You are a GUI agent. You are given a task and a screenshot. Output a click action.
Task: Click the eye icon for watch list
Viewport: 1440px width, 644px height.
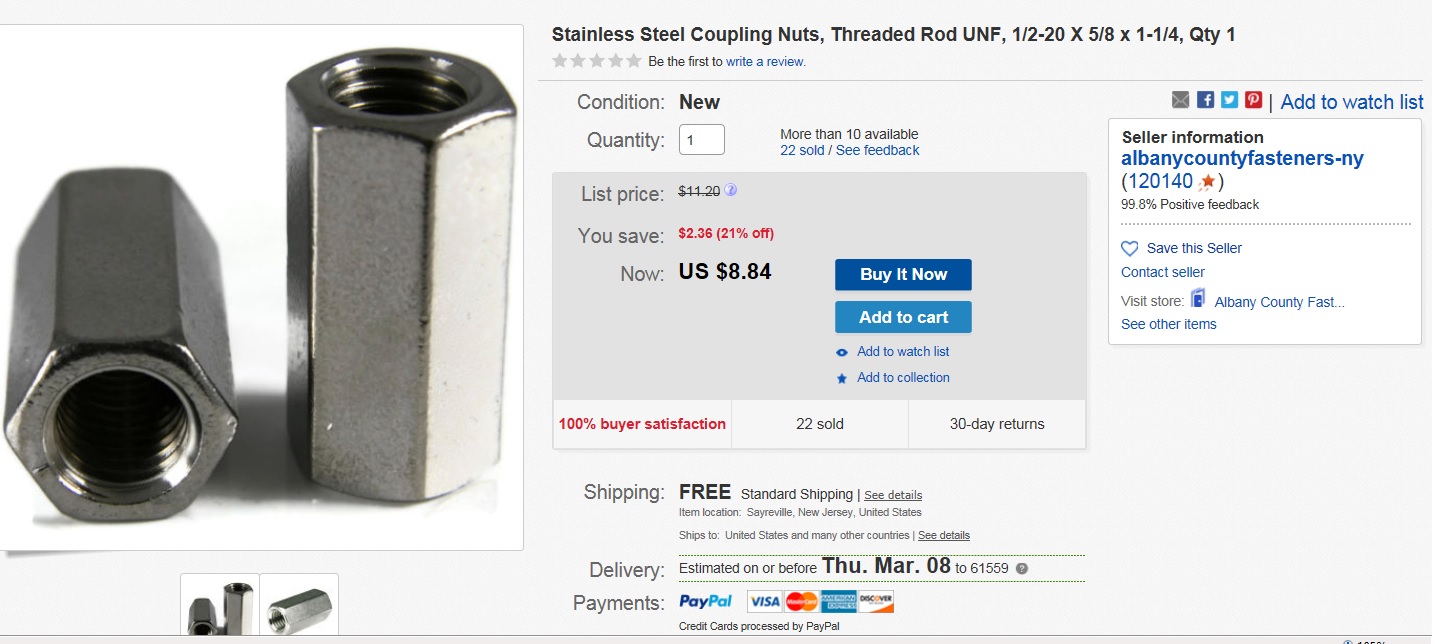pyautogui.click(x=842, y=352)
